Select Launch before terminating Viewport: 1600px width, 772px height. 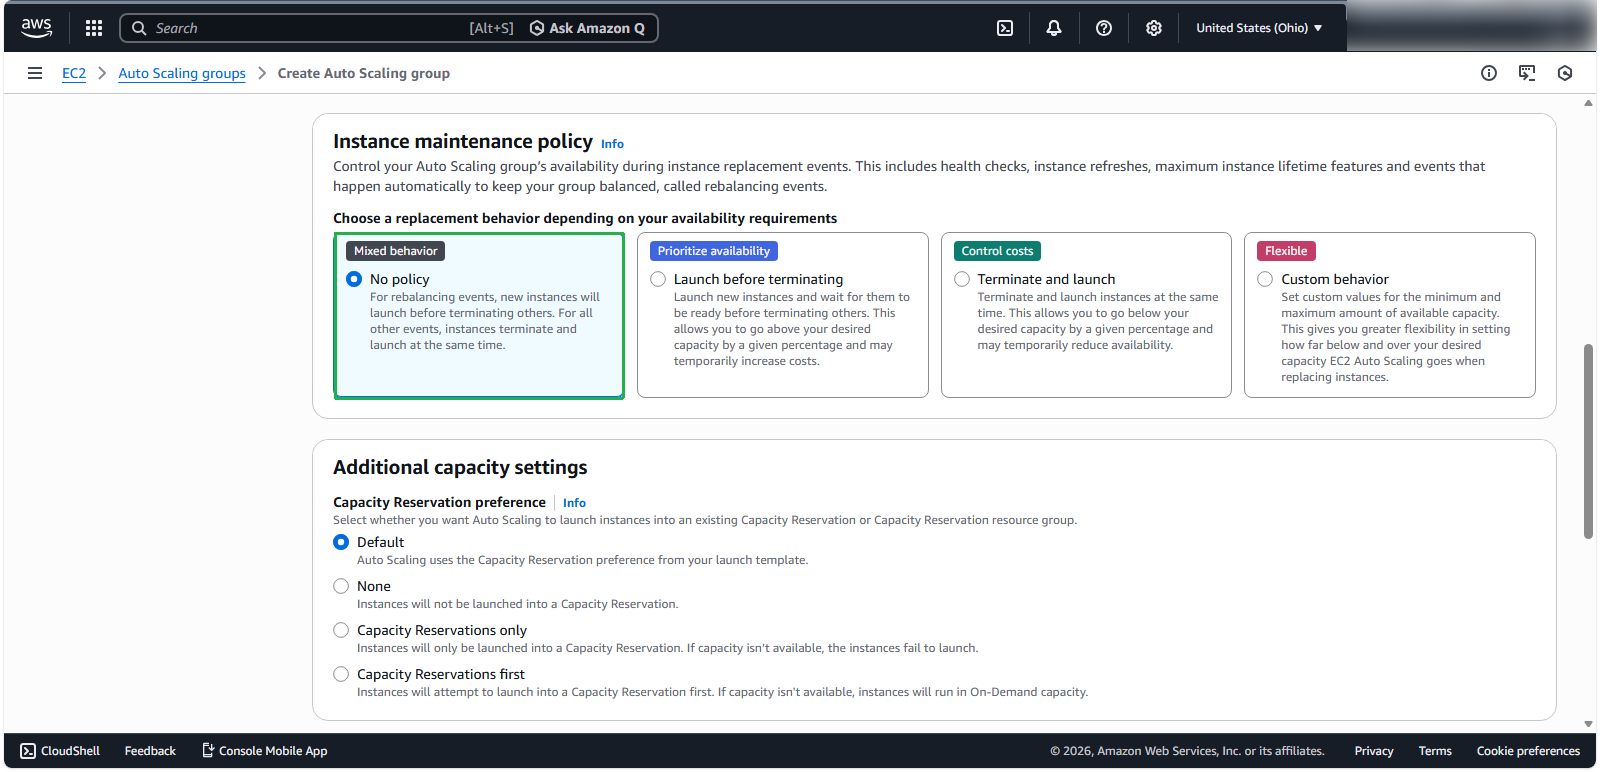[658, 279]
